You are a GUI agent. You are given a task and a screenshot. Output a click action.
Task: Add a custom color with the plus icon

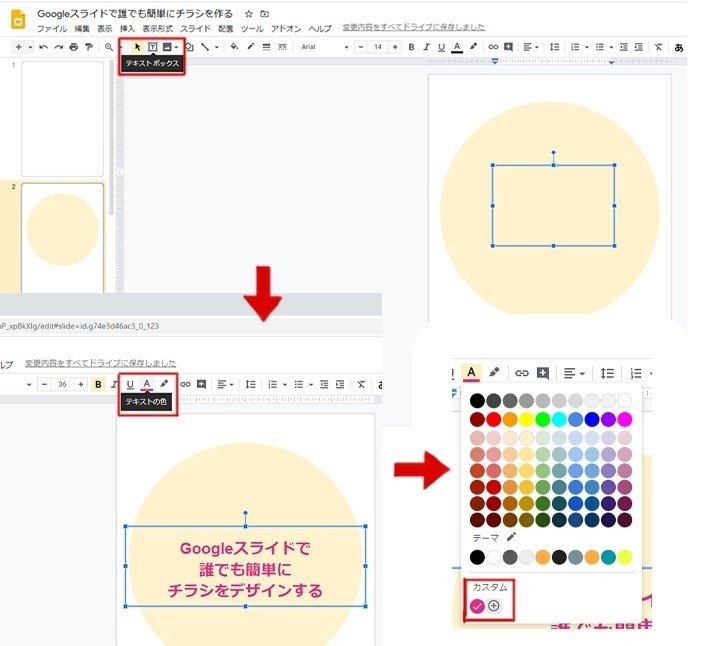pyautogui.click(x=493, y=606)
